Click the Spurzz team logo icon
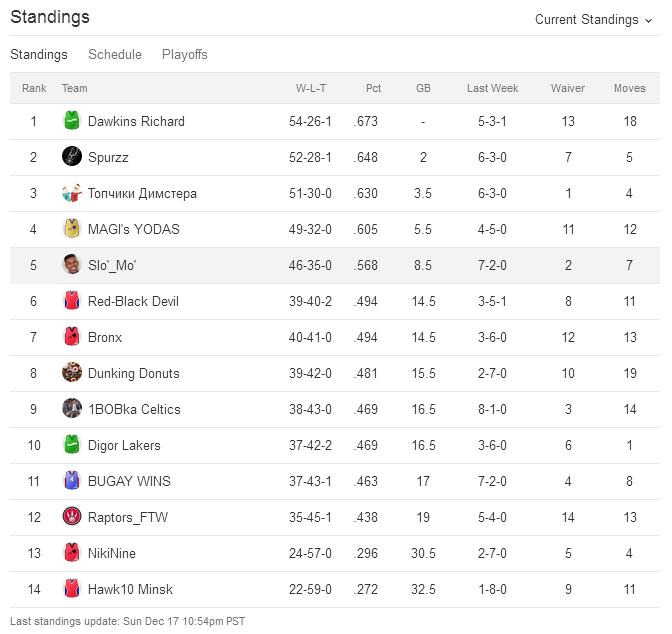This screenshot has width=672, height=634. 71,157
